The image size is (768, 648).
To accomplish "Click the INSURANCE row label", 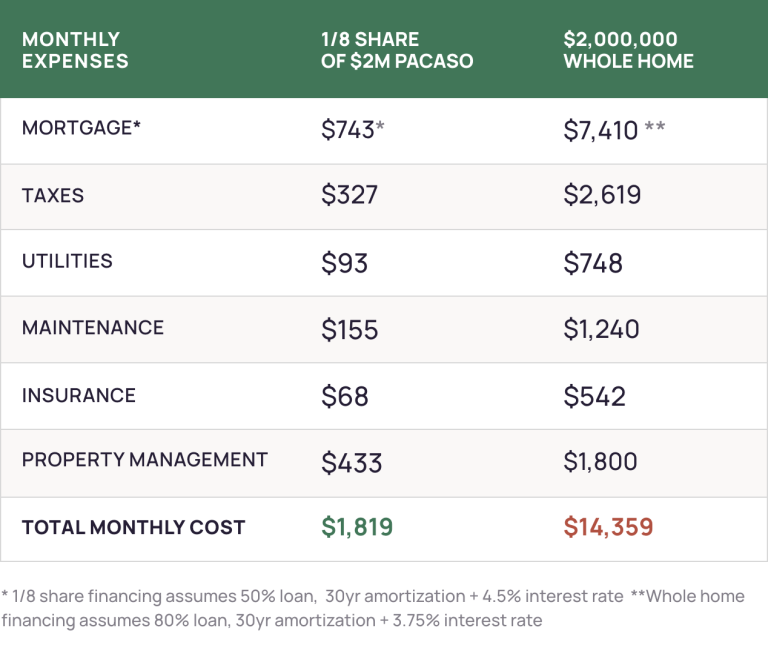I will pyautogui.click(x=78, y=395).
